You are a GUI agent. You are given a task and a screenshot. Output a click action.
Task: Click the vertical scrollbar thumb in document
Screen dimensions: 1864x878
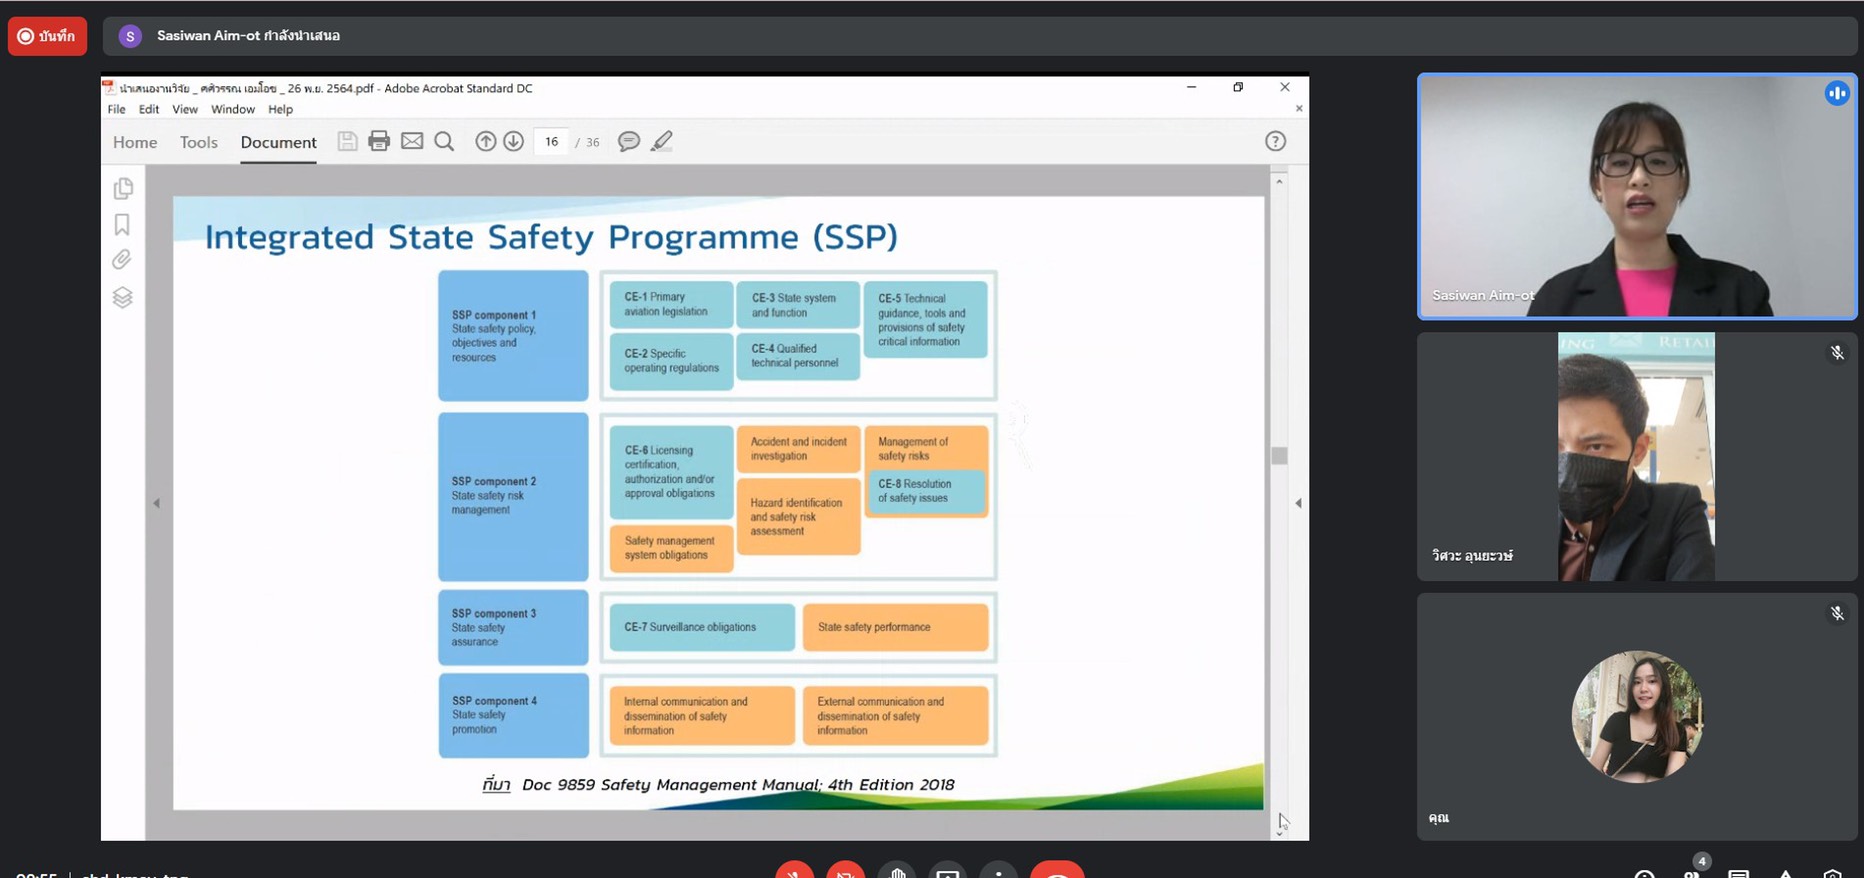pos(1279,456)
